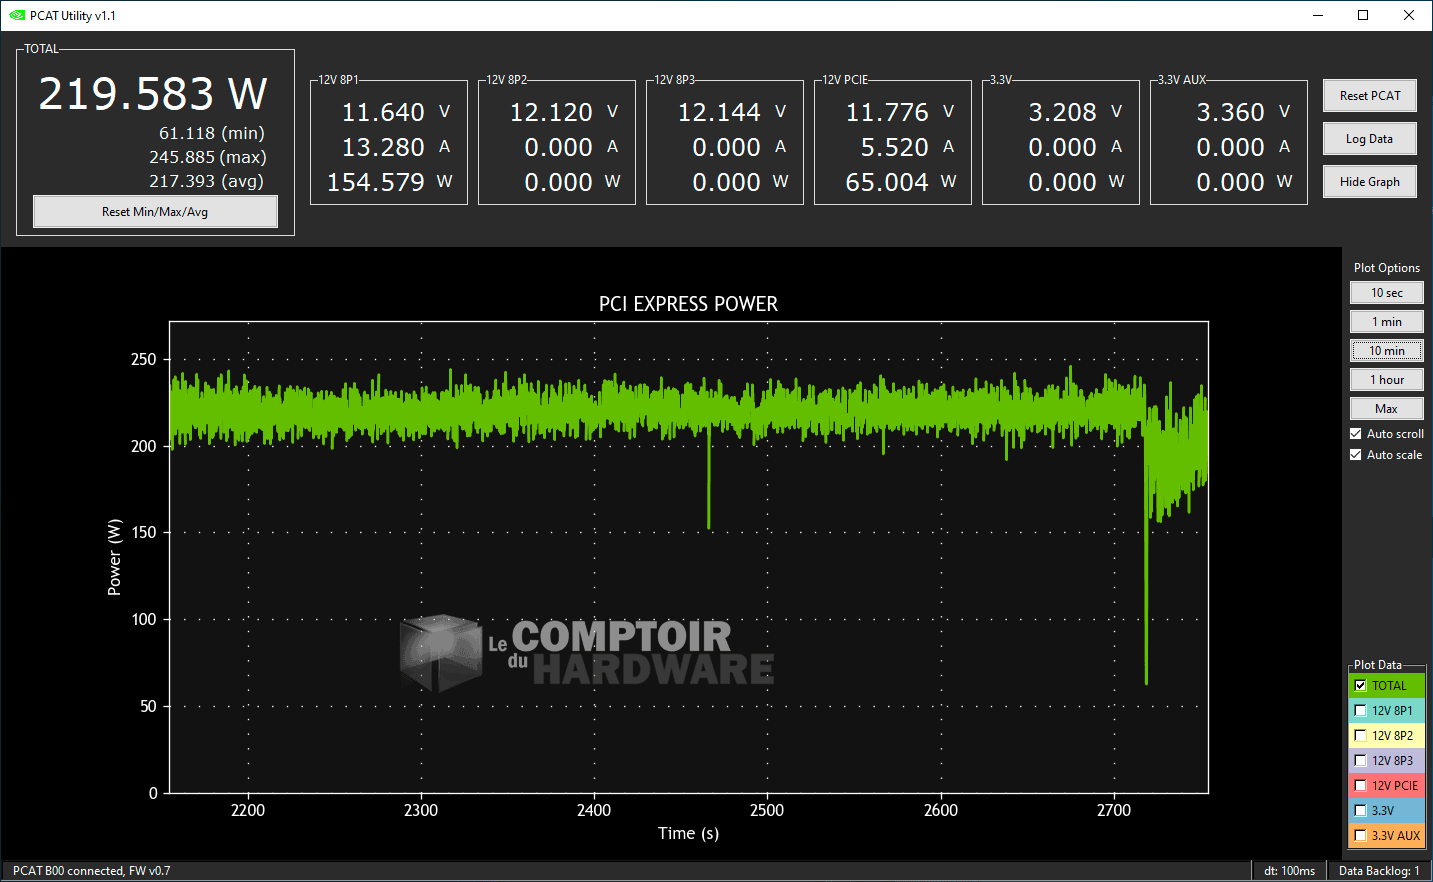This screenshot has width=1433, height=882.
Task: Enable the 12V 8P2 plot series
Action: point(1360,736)
